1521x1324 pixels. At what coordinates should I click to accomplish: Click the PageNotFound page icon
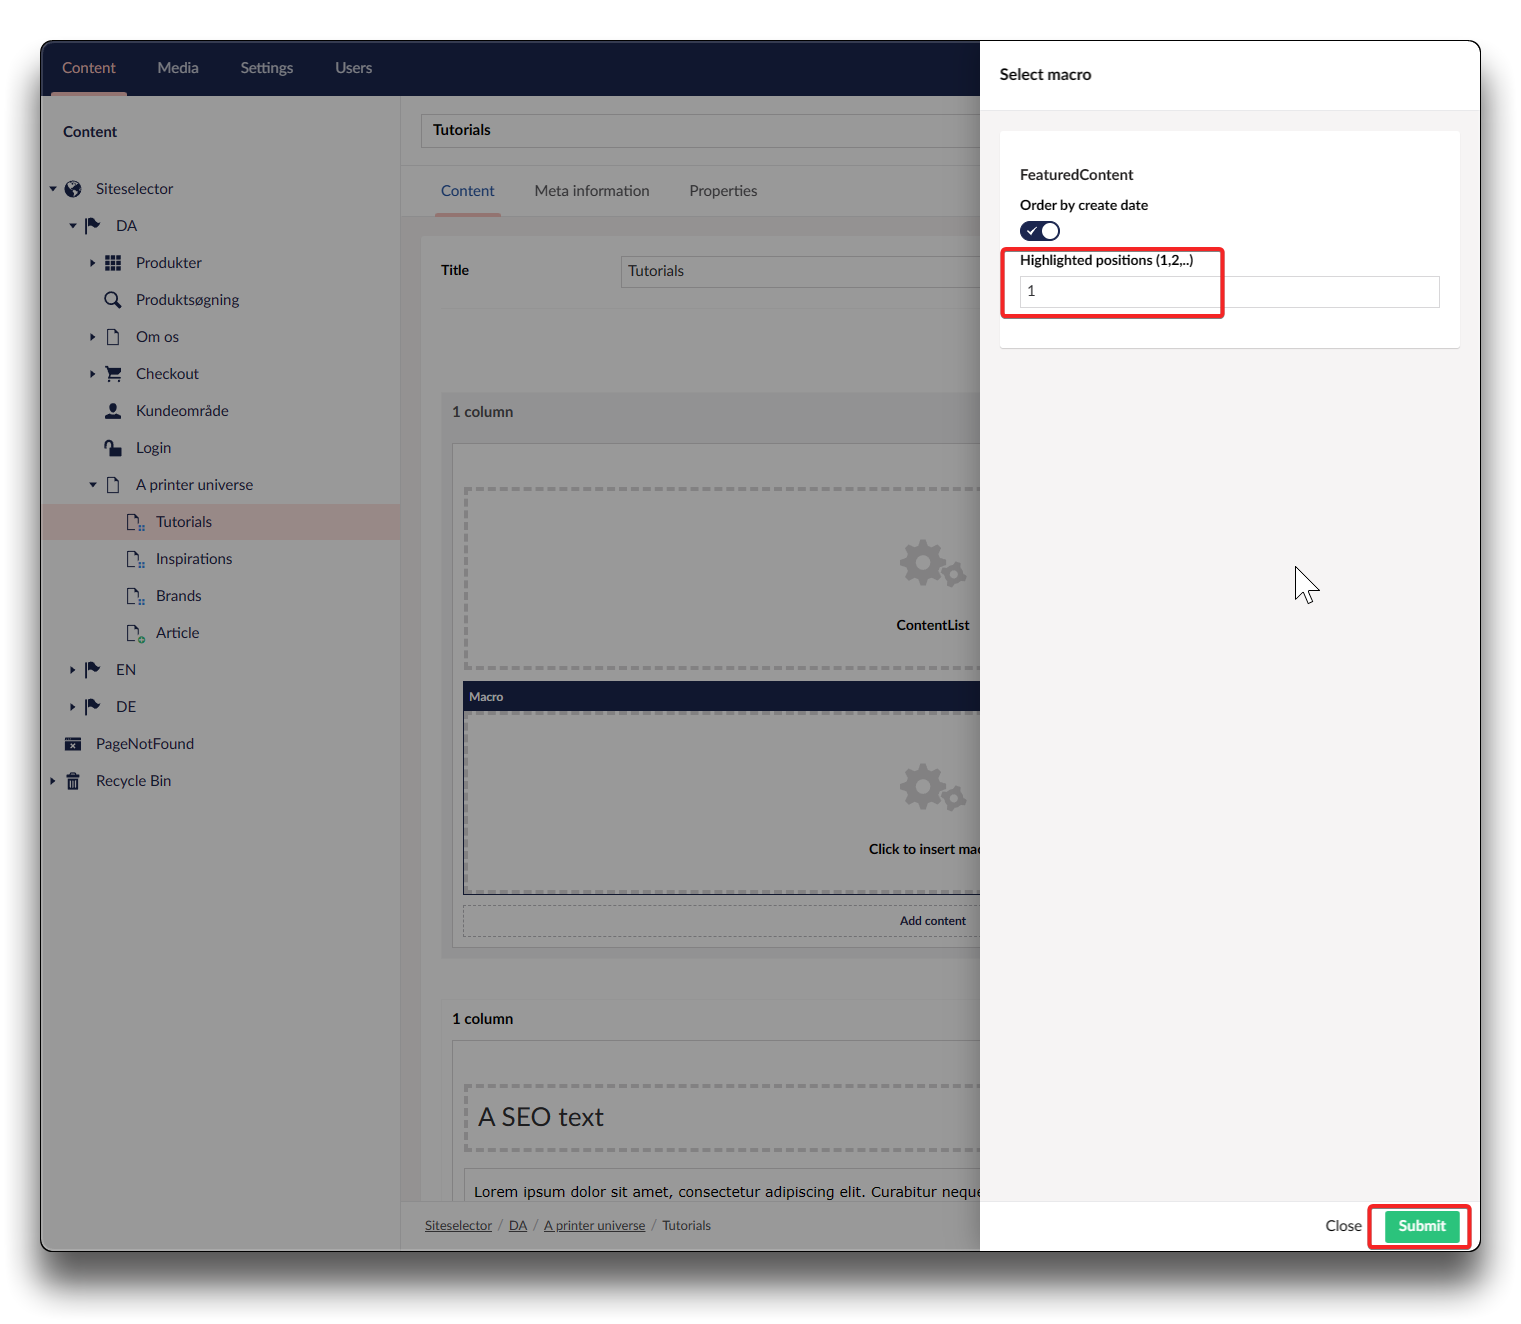(x=73, y=744)
